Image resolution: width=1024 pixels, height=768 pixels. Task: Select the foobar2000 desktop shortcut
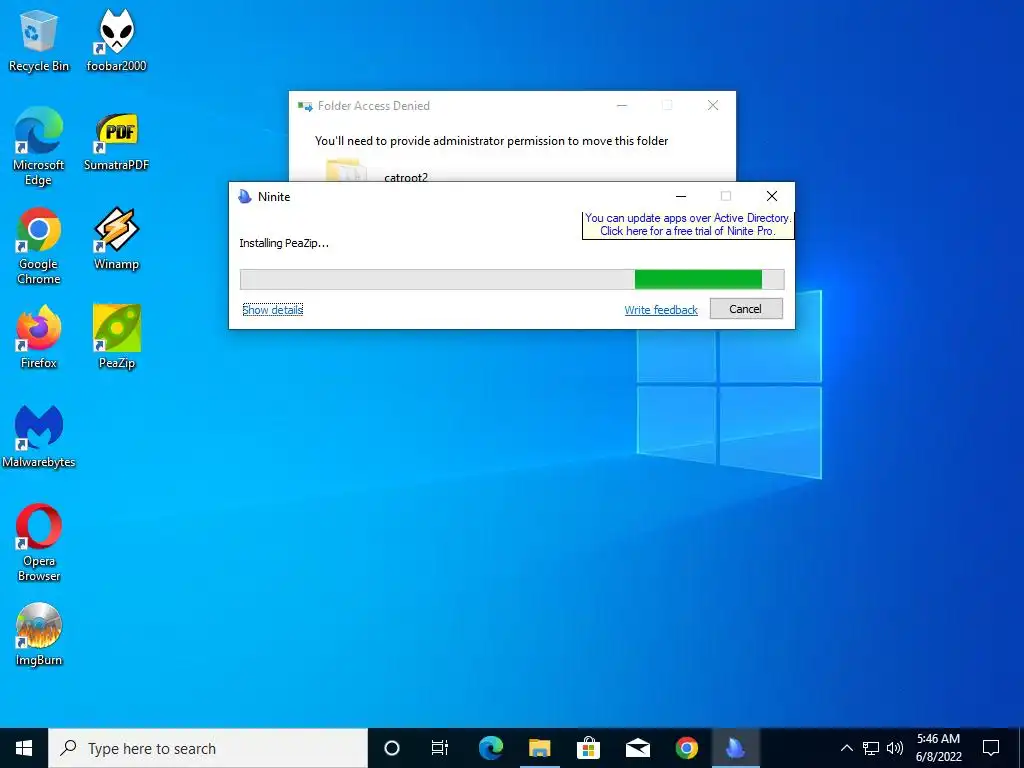pyautogui.click(x=116, y=40)
